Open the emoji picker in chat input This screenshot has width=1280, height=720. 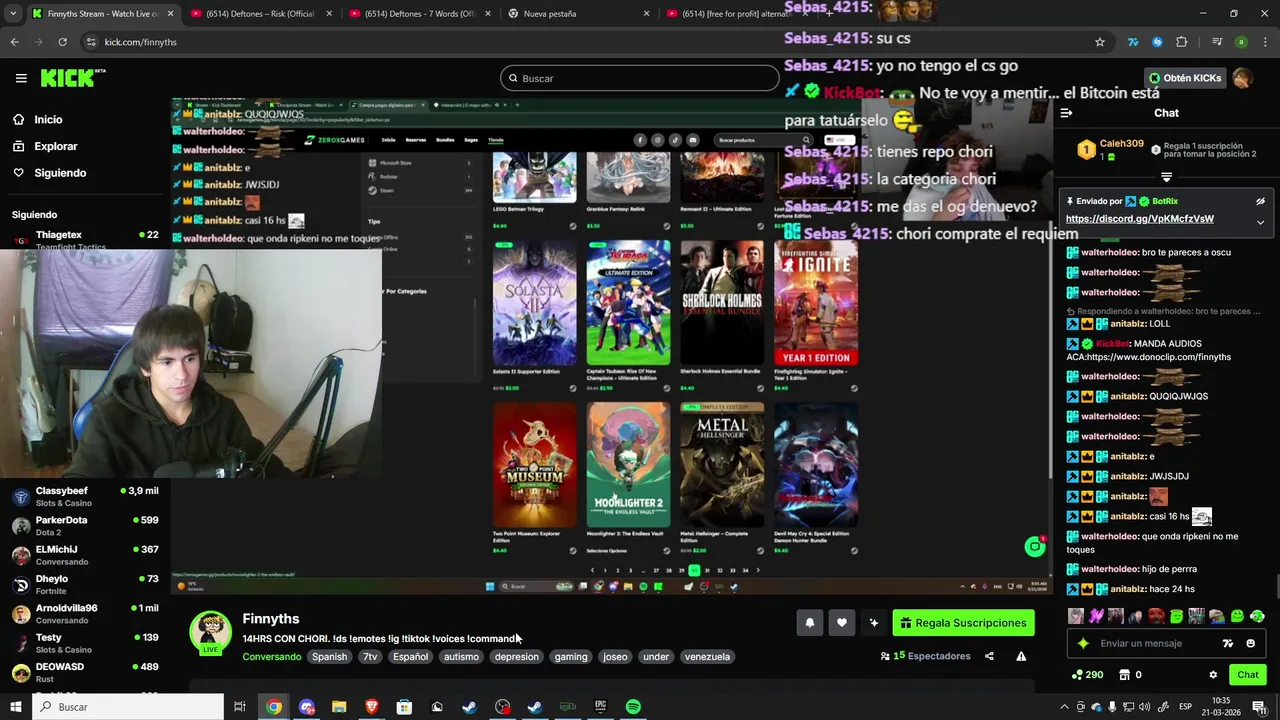(1250, 643)
